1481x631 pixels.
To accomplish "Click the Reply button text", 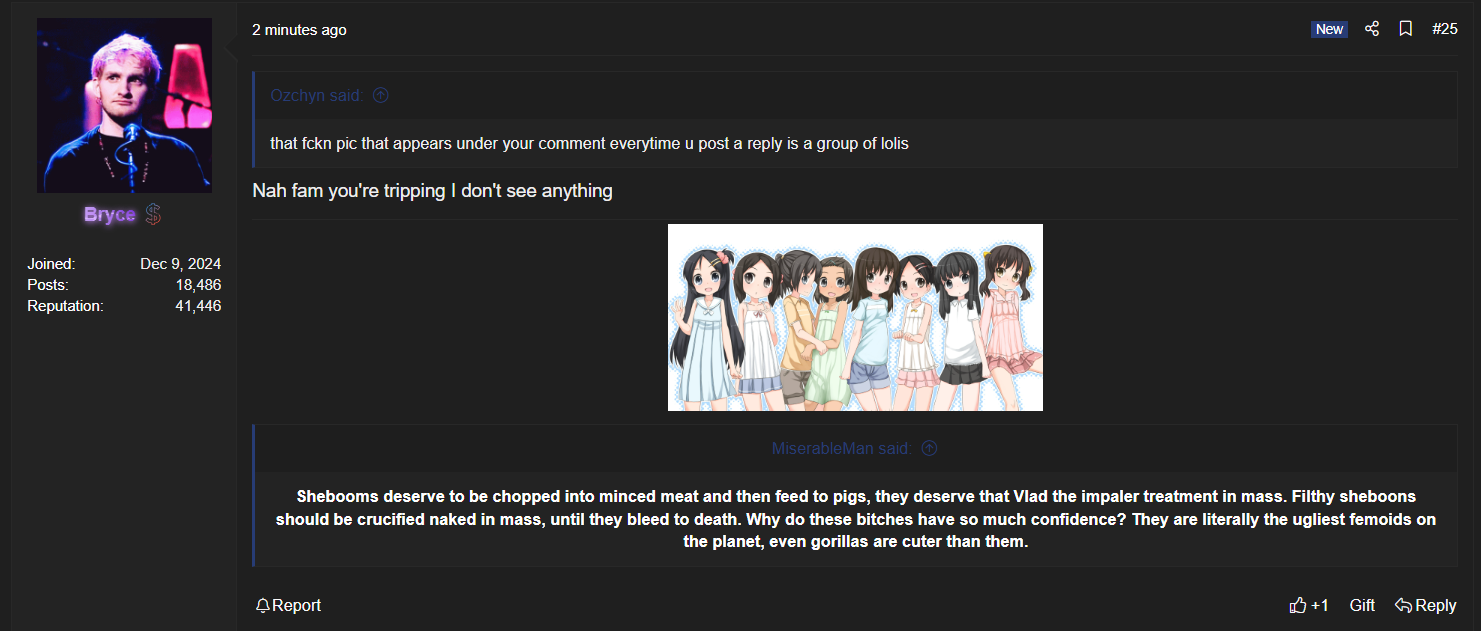I will point(1435,605).
